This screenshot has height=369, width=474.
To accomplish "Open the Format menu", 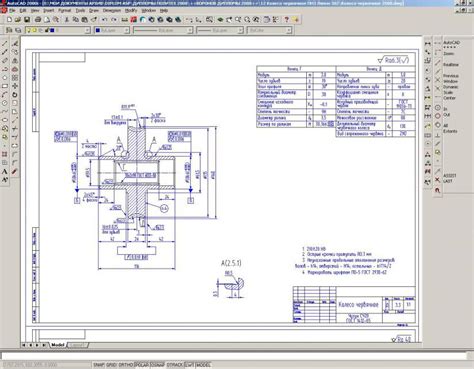I will tap(65, 11).
